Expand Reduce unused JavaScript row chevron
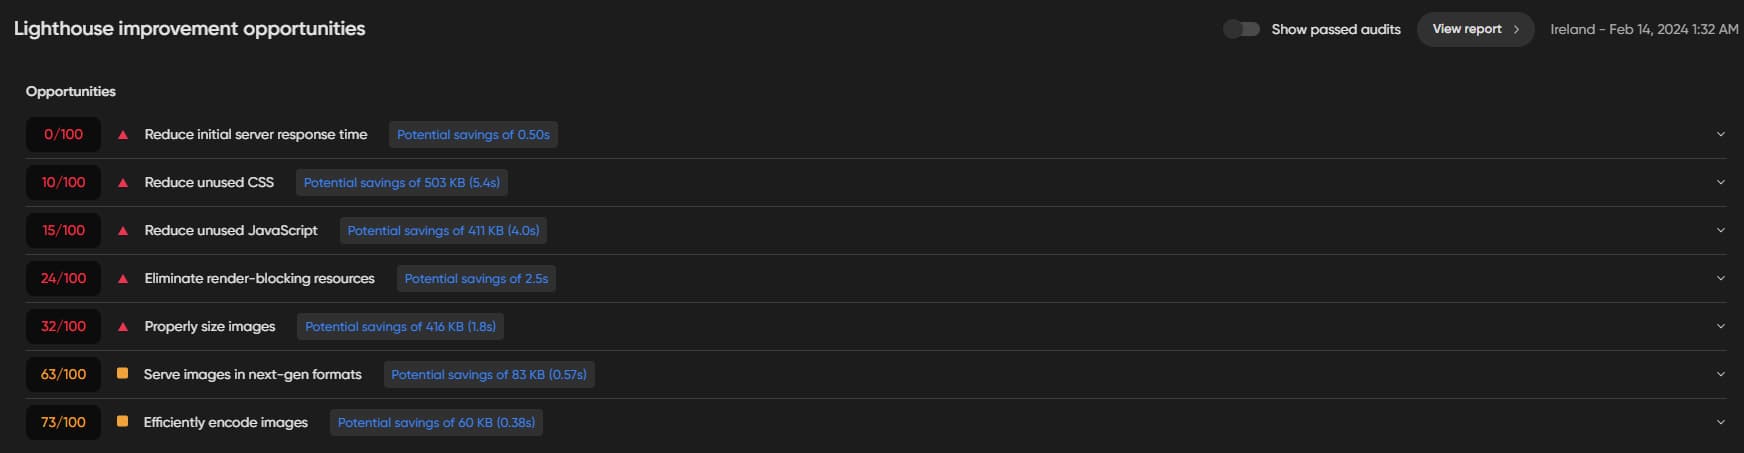Image resolution: width=1744 pixels, height=453 pixels. [x=1720, y=230]
